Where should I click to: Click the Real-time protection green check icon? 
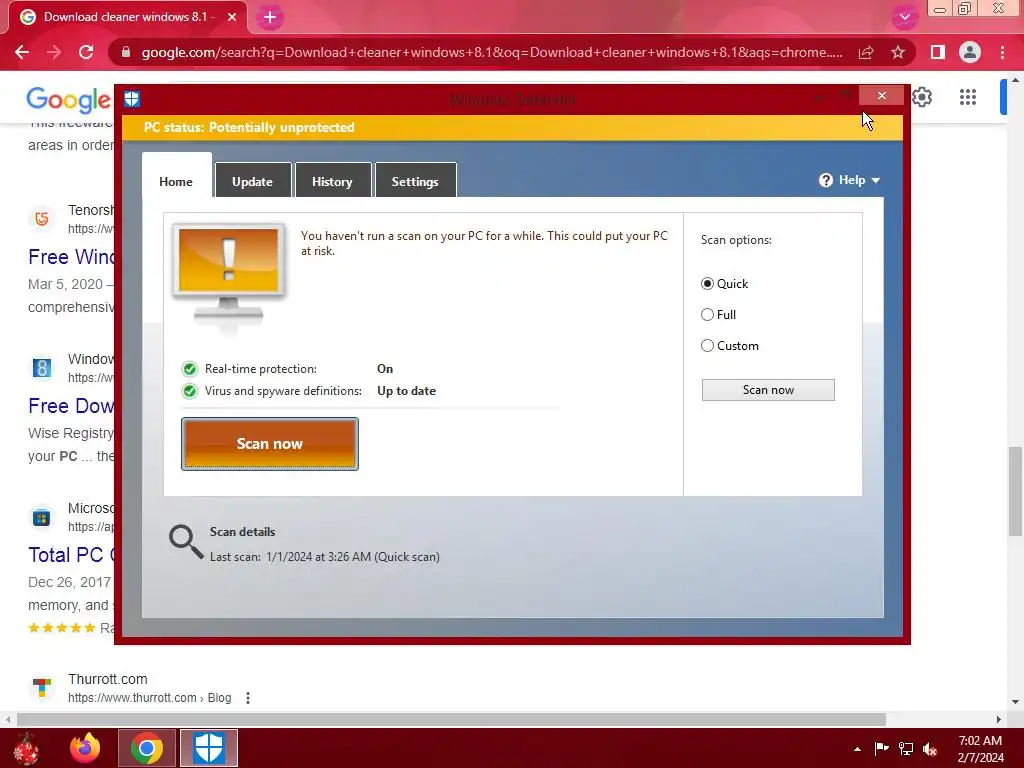tap(189, 369)
